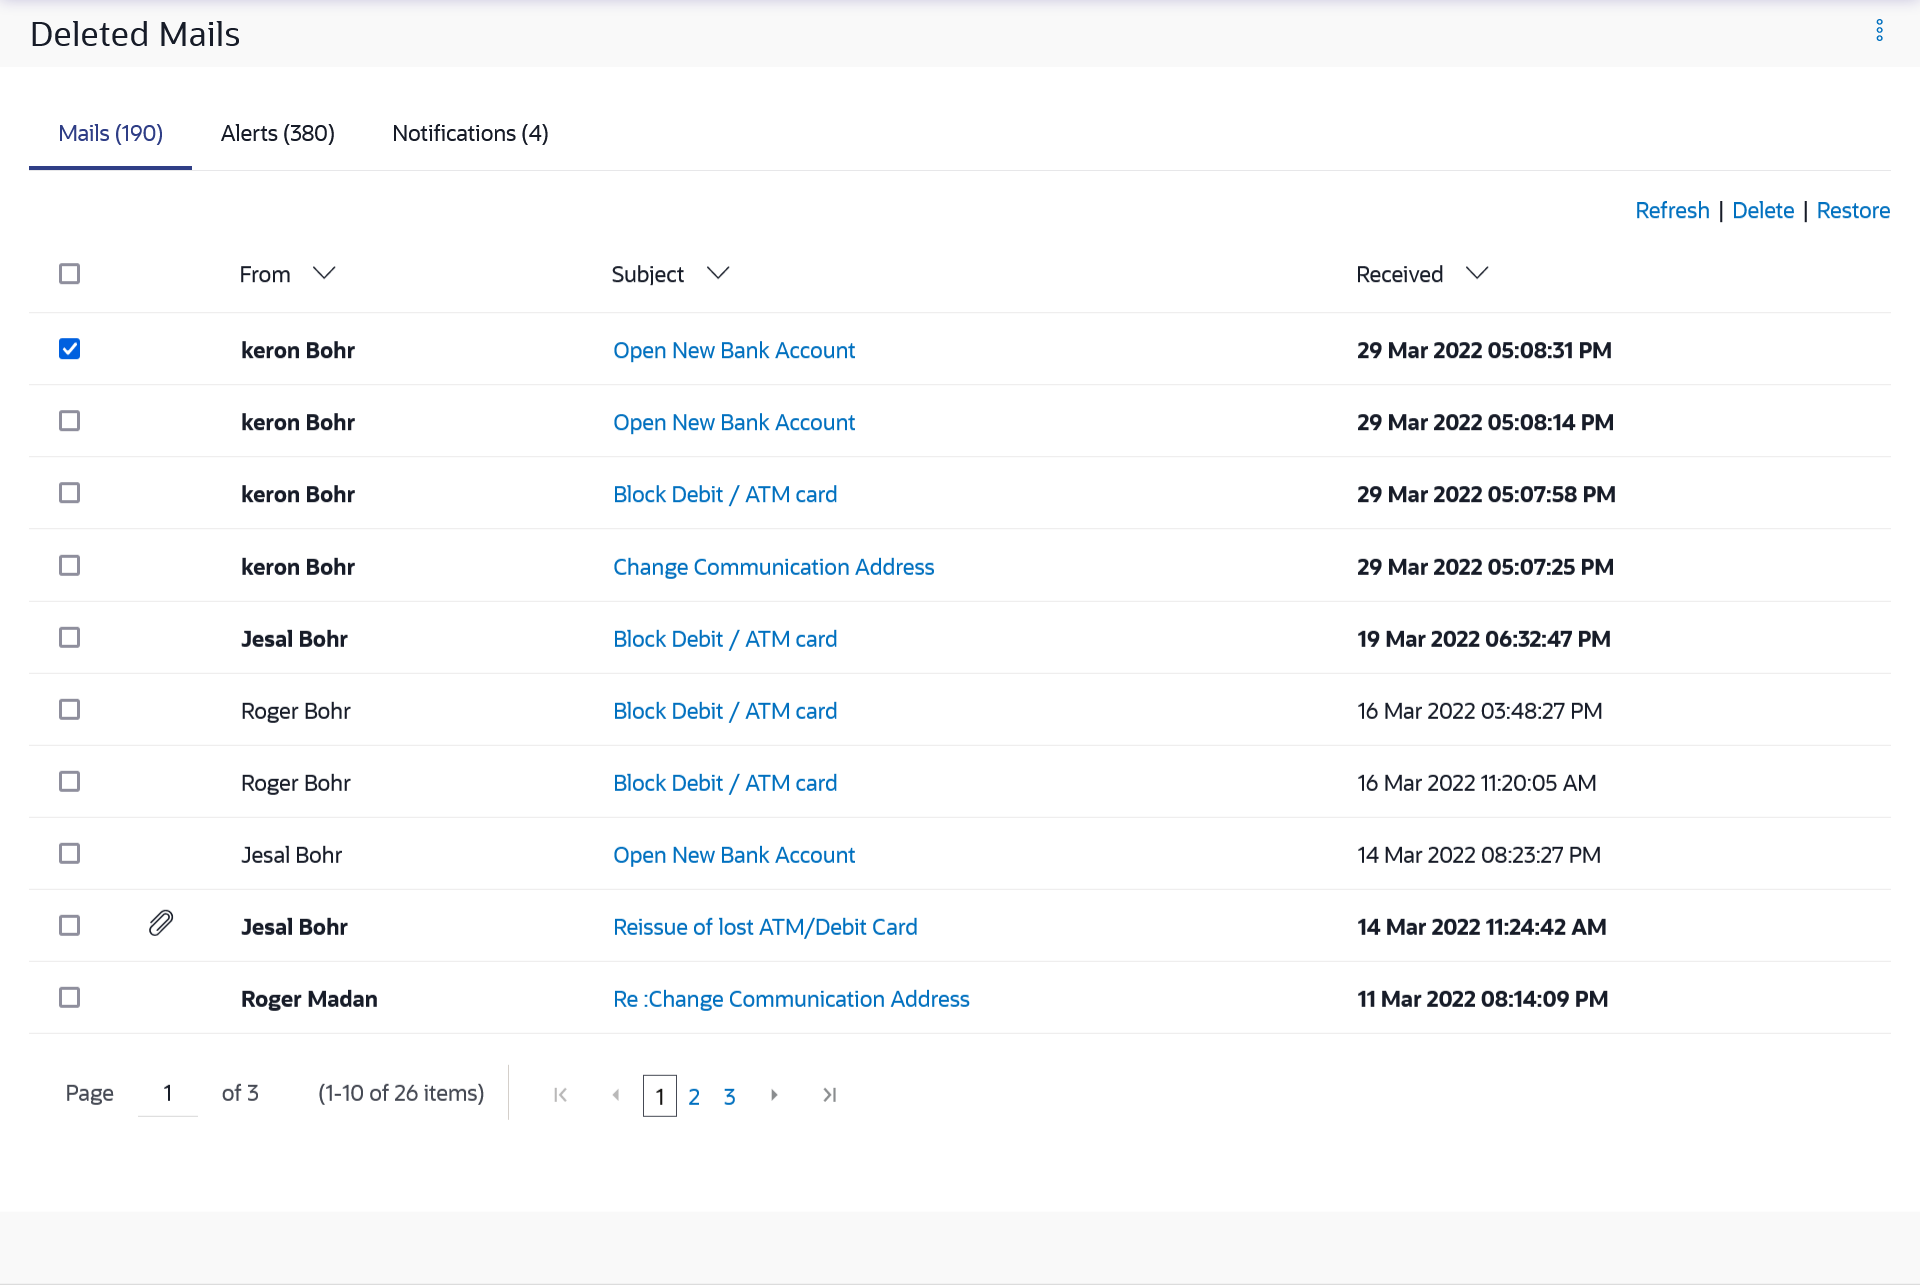Image resolution: width=1920 pixels, height=1285 pixels.
Task: Go to page 3 in pagination
Action: pyautogui.click(x=729, y=1097)
